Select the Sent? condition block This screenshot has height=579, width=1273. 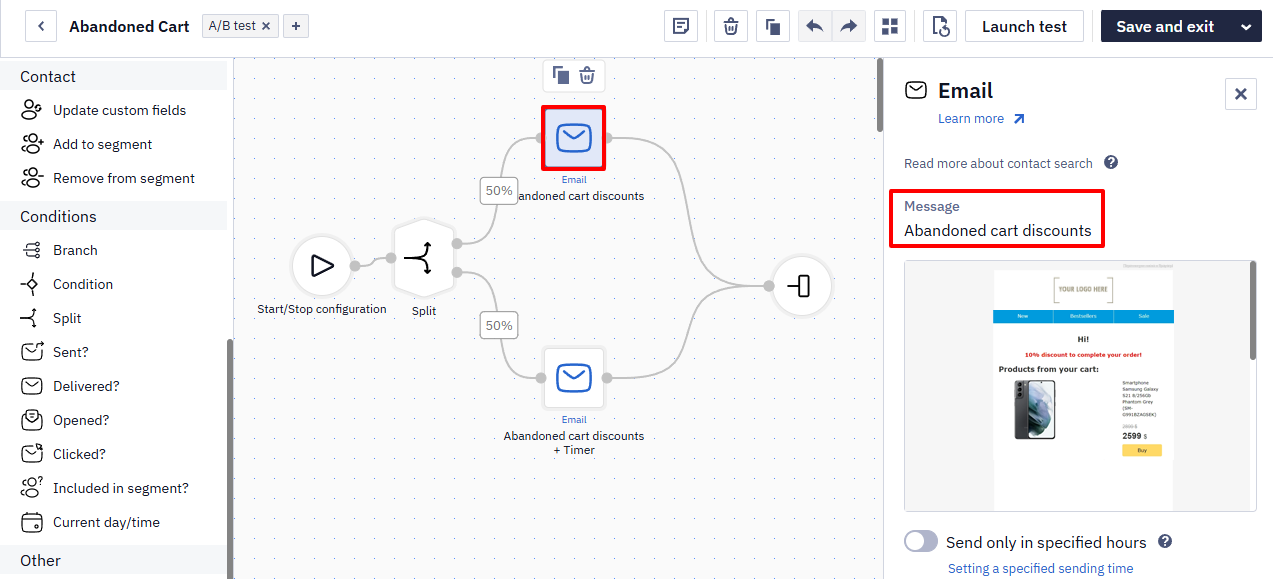(x=70, y=352)
